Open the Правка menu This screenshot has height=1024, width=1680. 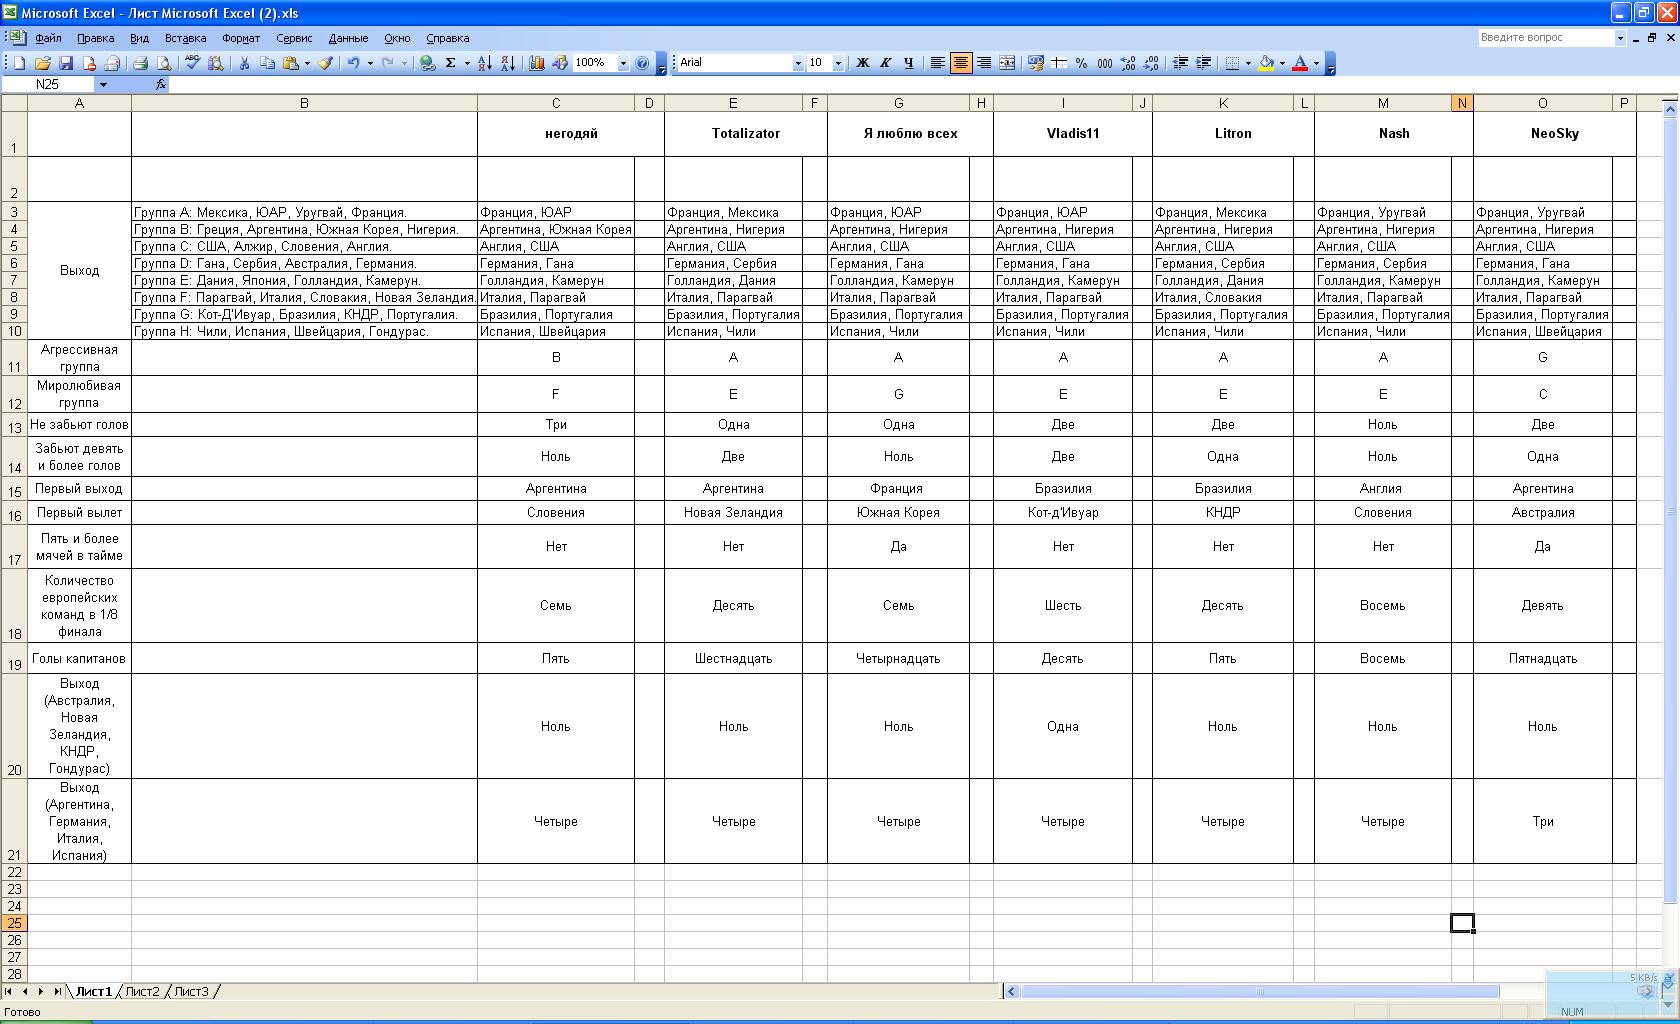click(x=95, y=38)
